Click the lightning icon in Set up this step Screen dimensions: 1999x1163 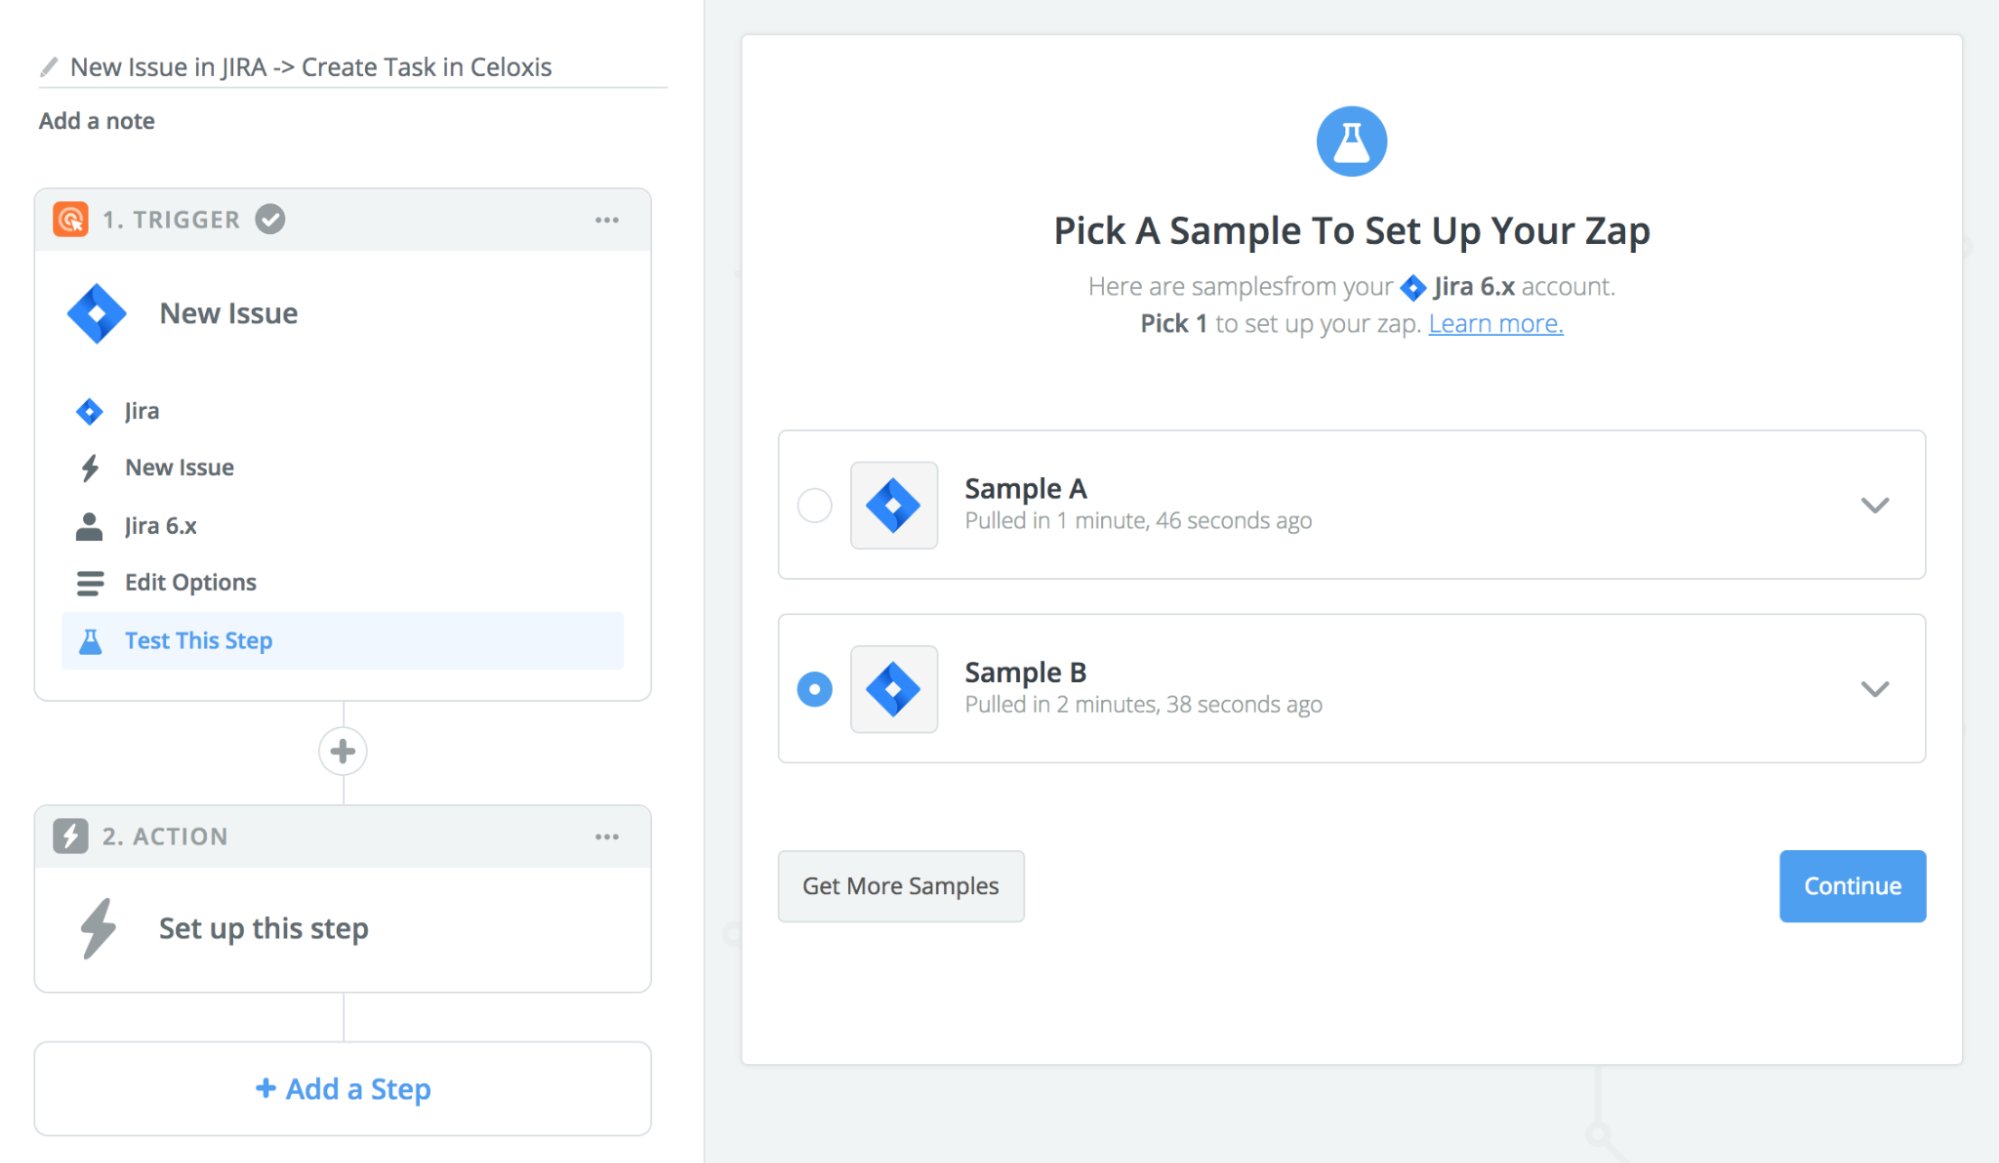pyautogui.click(x=97, y=928)
